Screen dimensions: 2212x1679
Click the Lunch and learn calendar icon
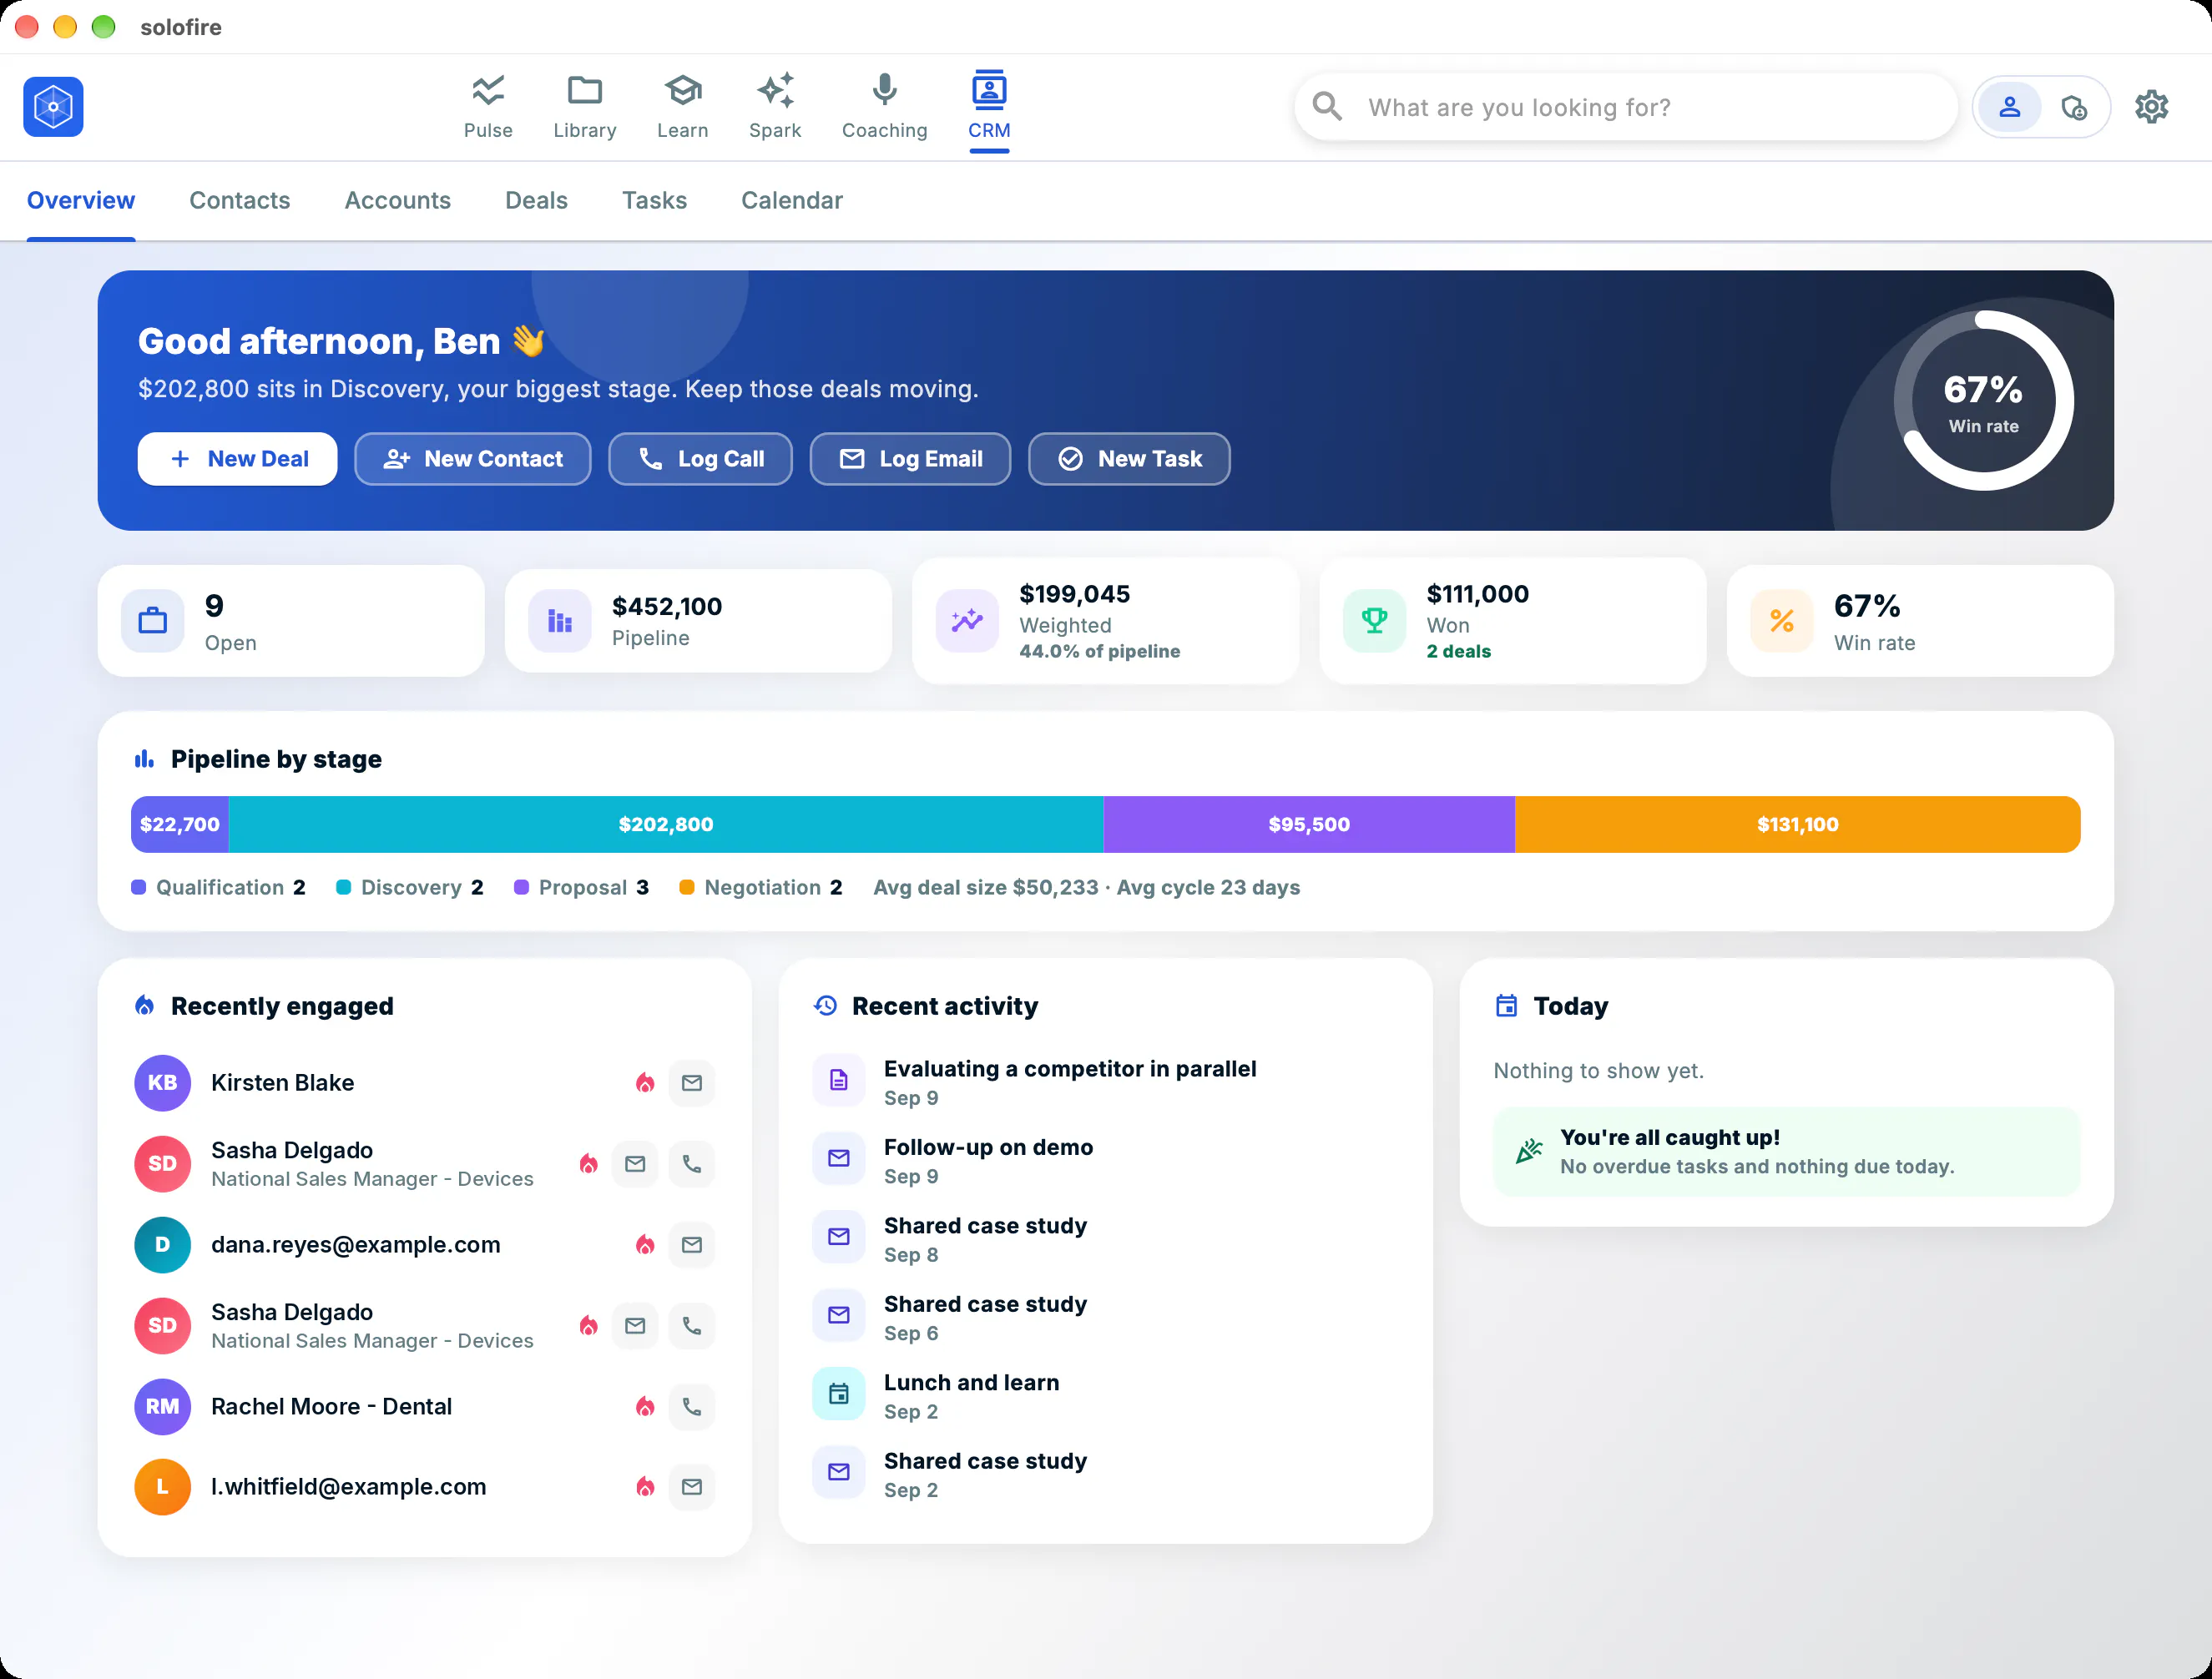(x=839, y=1394)
